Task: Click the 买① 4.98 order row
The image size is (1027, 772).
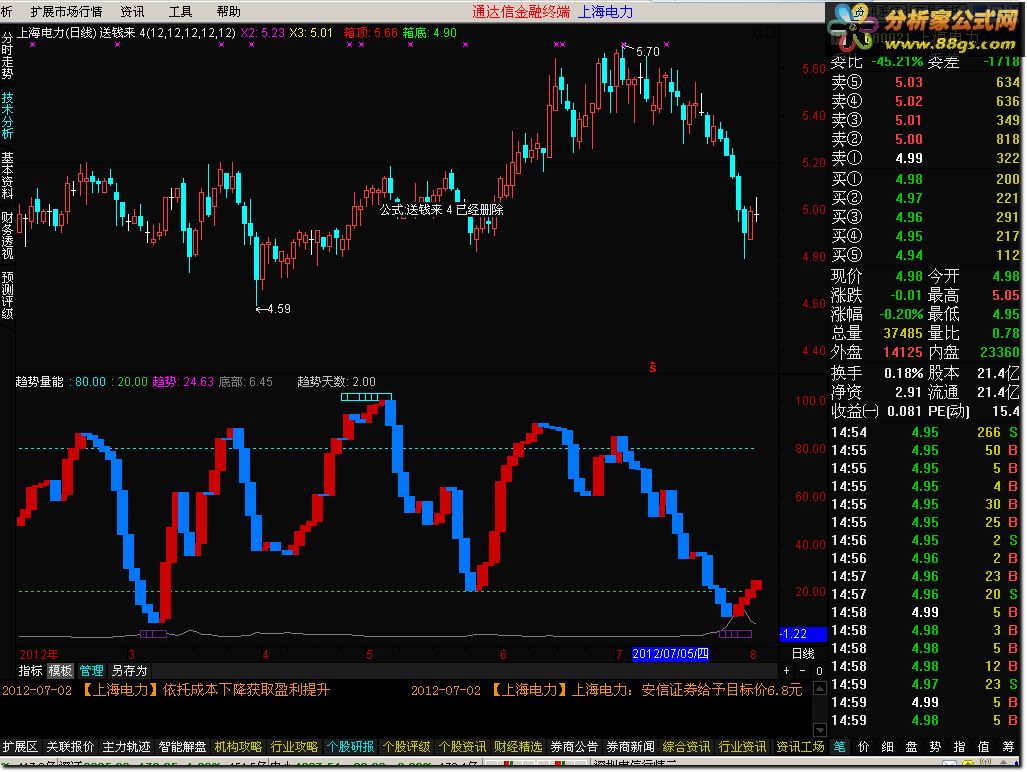Action: [925, 179]
